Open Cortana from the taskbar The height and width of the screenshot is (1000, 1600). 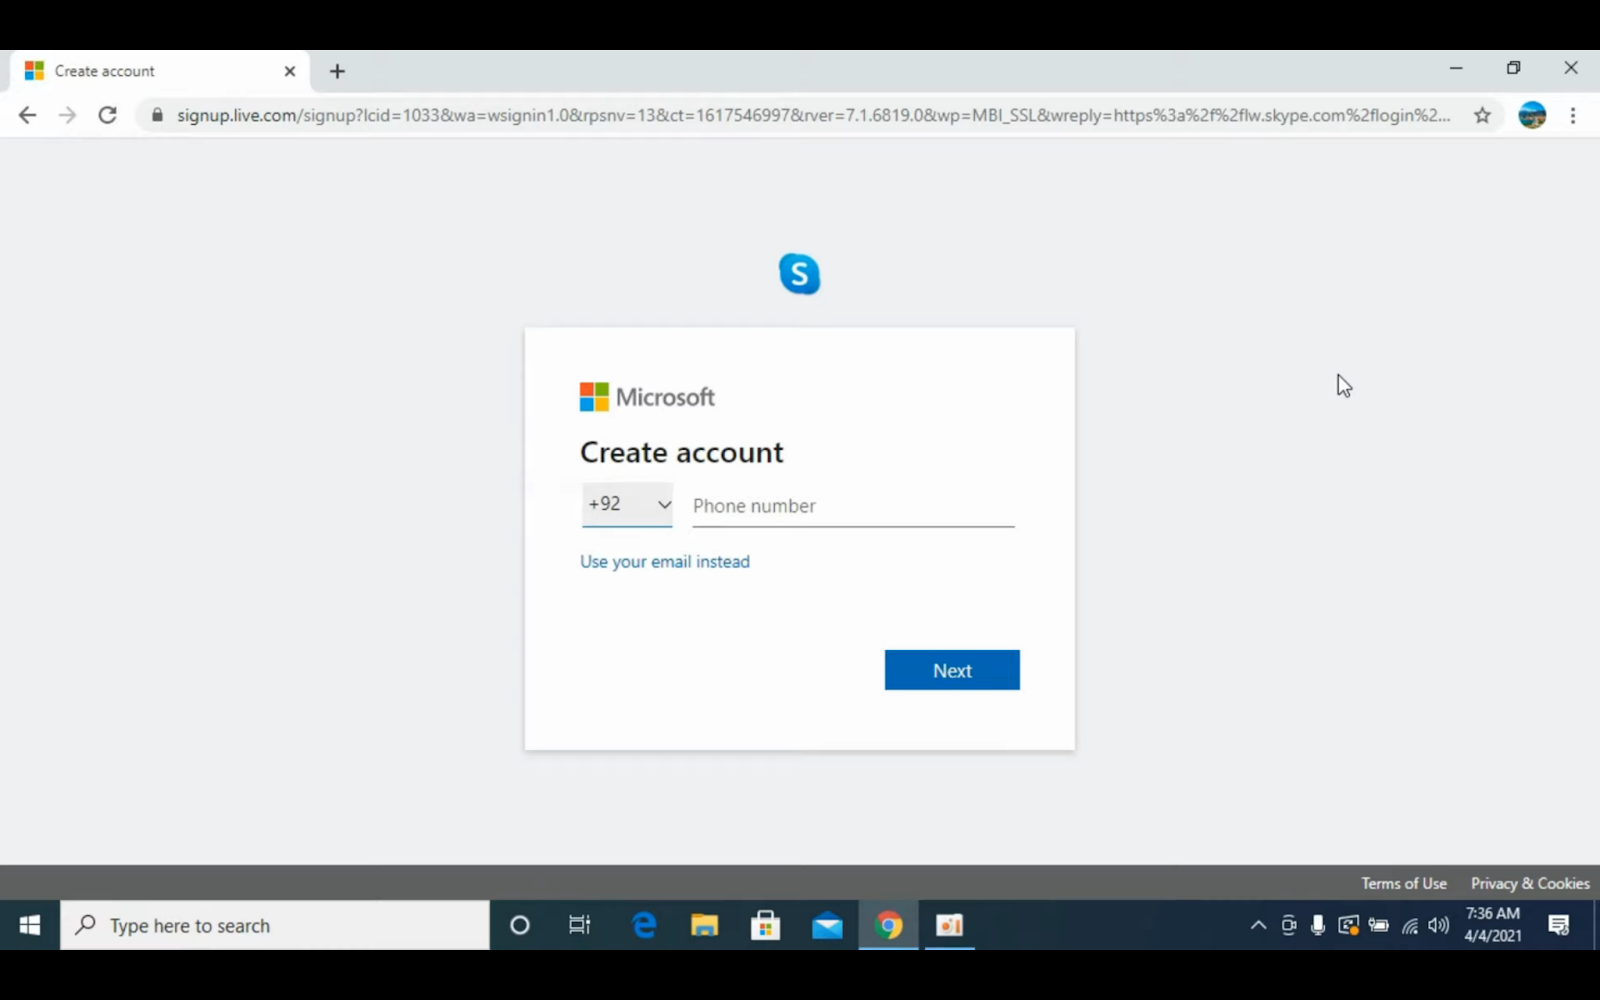(x=519, y=925)
